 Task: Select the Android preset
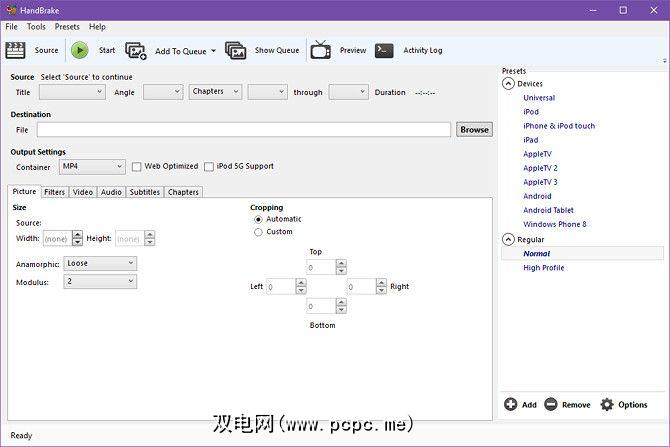[537, 196]
